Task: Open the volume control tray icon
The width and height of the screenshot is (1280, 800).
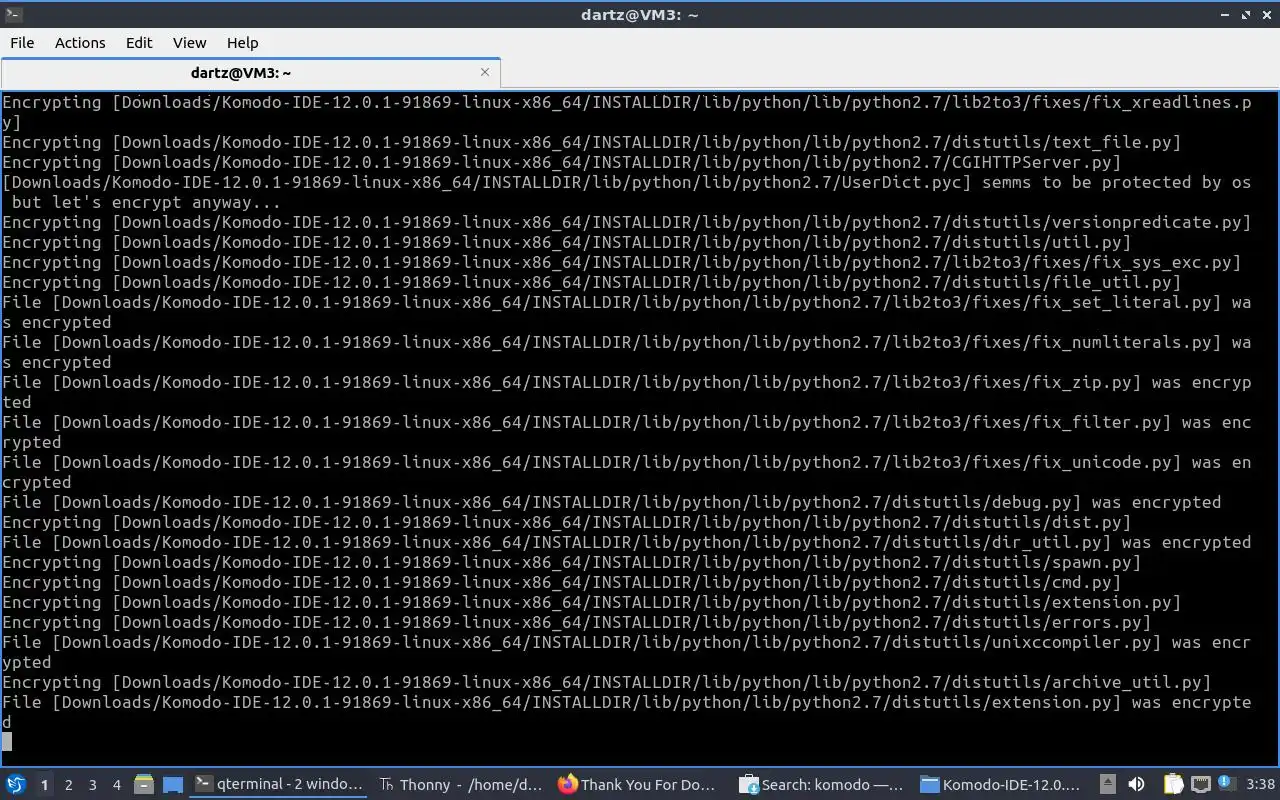Action: tap(1136, 785)
